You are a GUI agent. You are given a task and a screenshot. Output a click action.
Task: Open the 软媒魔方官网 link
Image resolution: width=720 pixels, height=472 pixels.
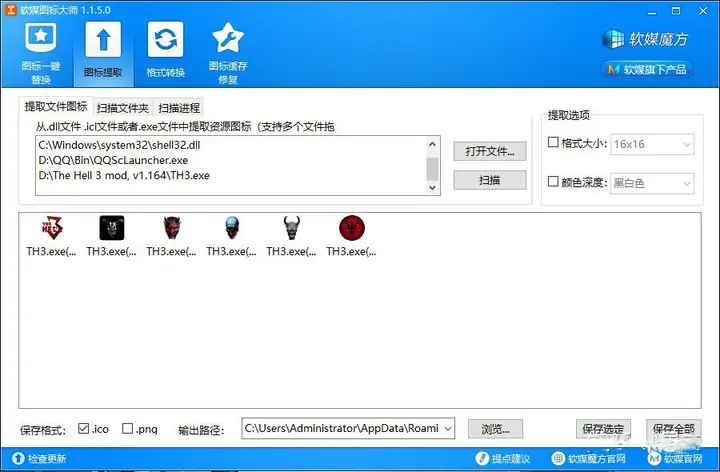tap(589, 458)
